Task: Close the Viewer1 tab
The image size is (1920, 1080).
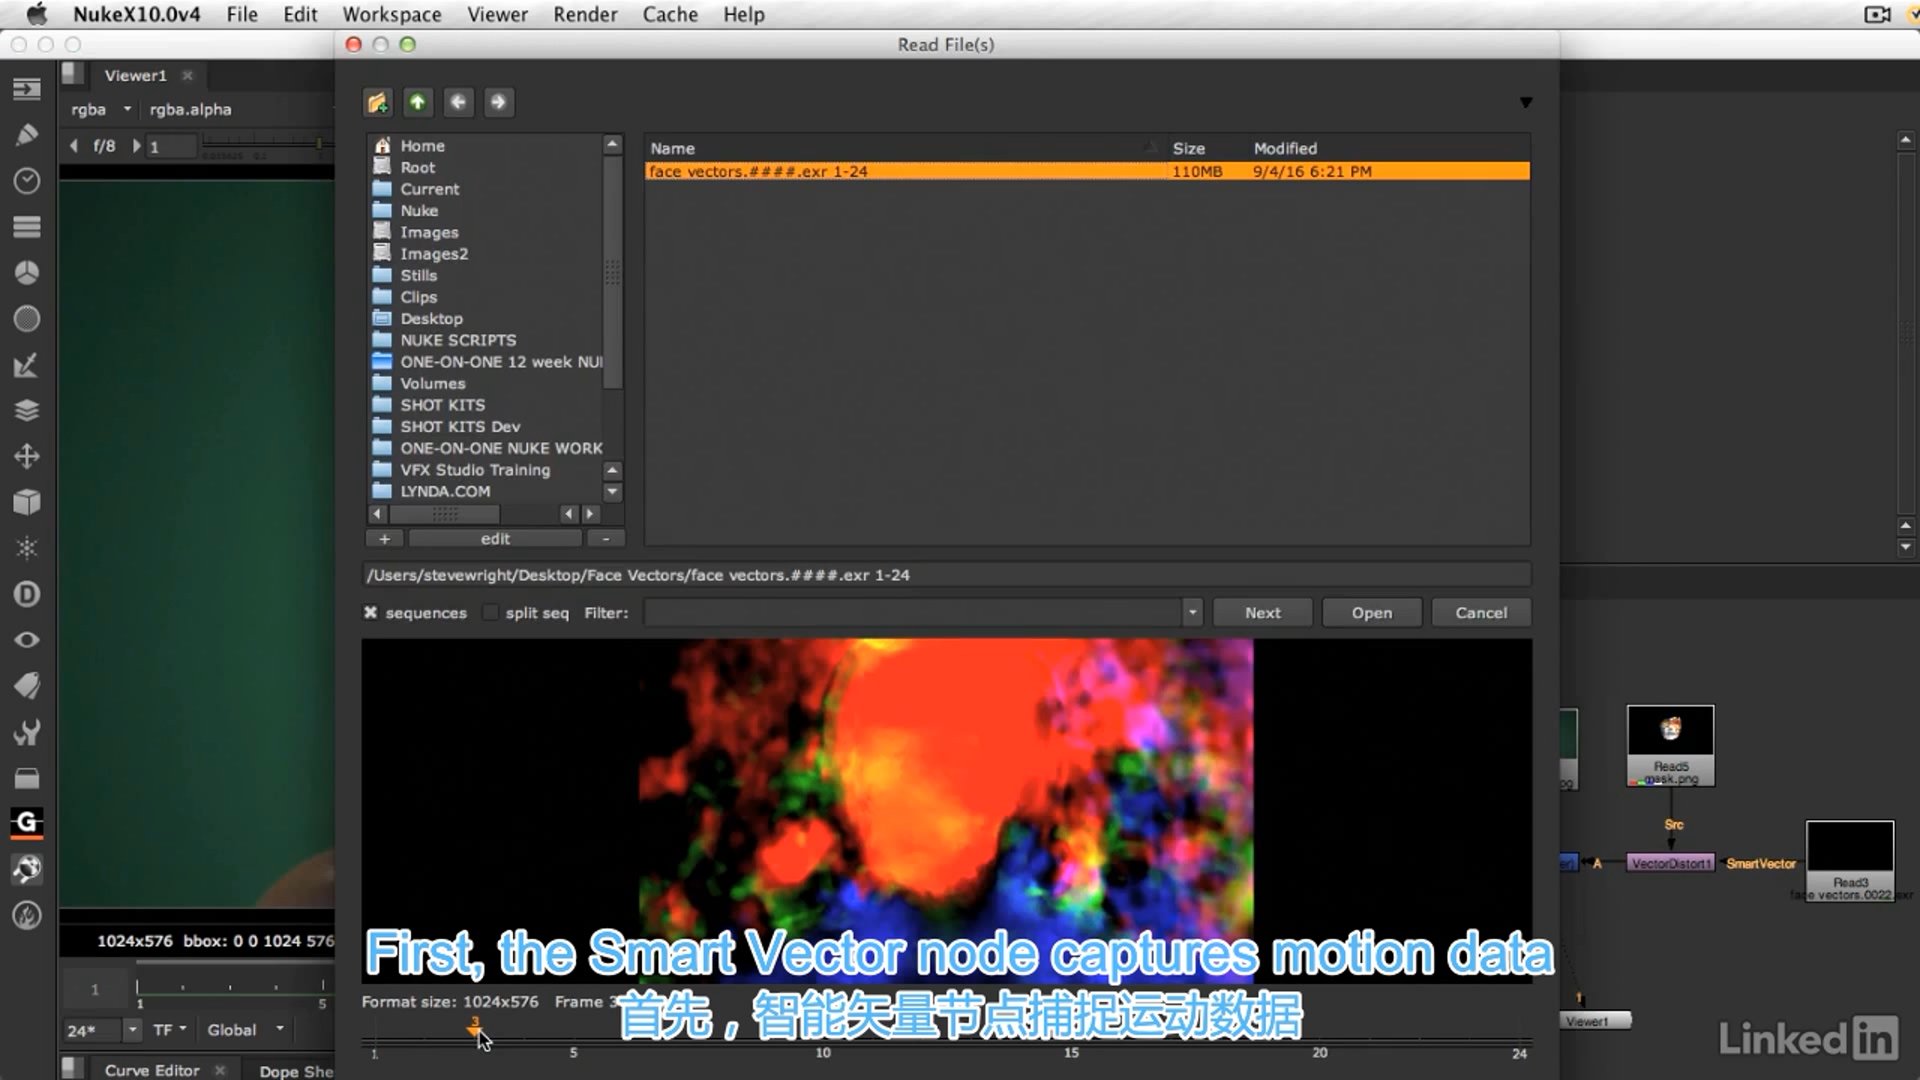Action: 187,75
